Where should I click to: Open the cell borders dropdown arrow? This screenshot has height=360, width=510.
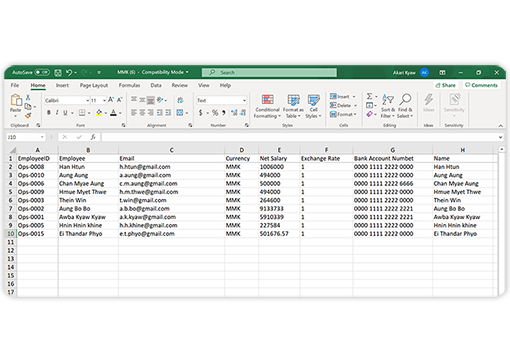[x=89, y=113]
